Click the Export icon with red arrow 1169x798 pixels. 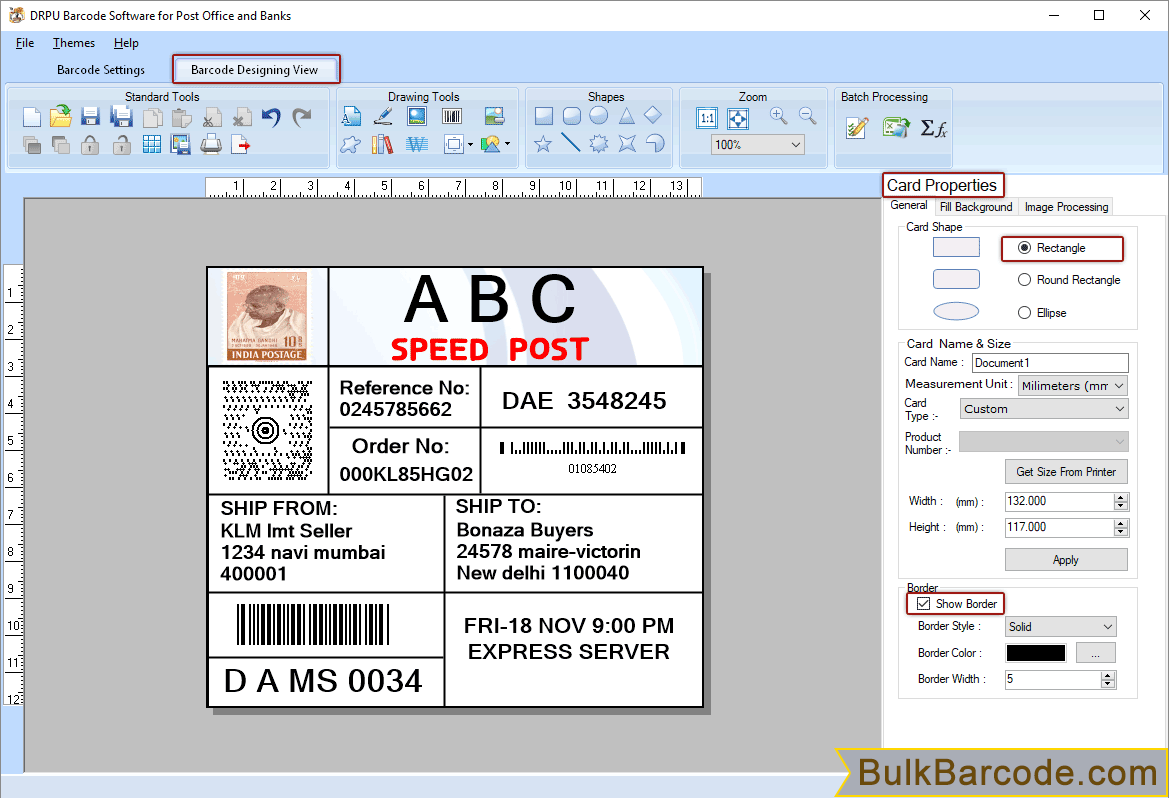[241, 145]
